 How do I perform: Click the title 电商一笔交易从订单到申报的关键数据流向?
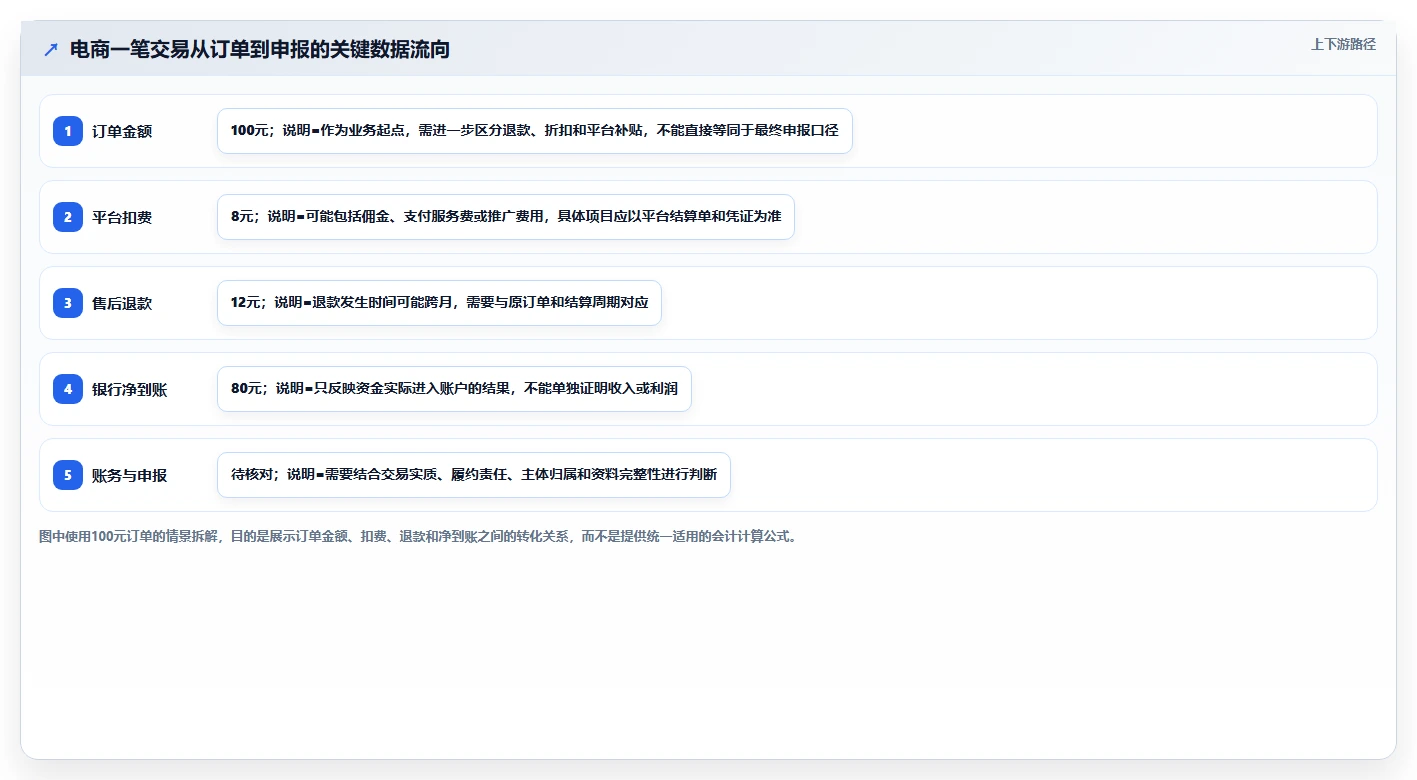260,49
